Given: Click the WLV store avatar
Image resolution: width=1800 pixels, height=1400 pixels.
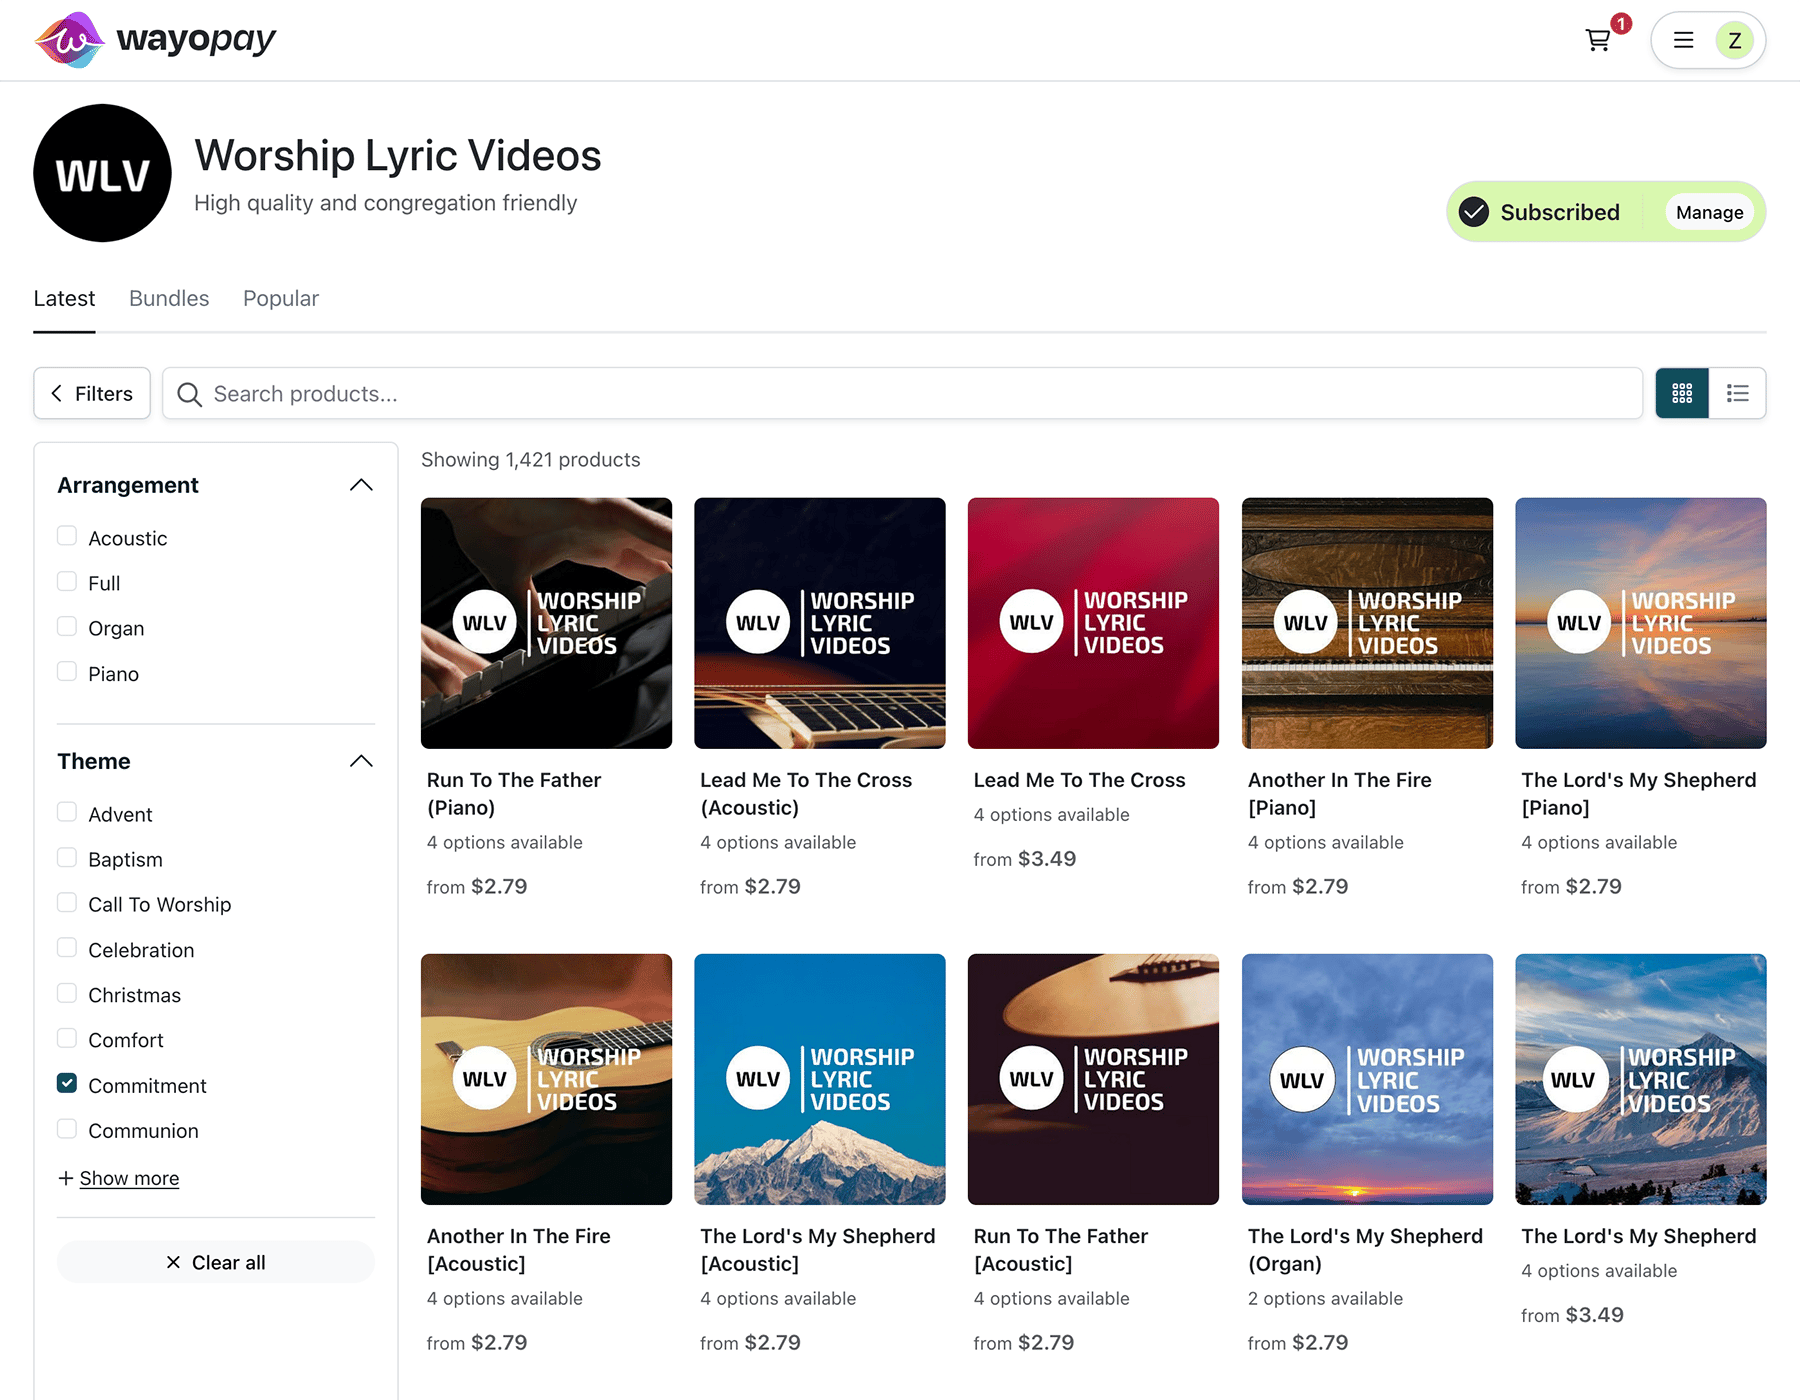Looking at the screenshot, I should click(x=102, y=173).
